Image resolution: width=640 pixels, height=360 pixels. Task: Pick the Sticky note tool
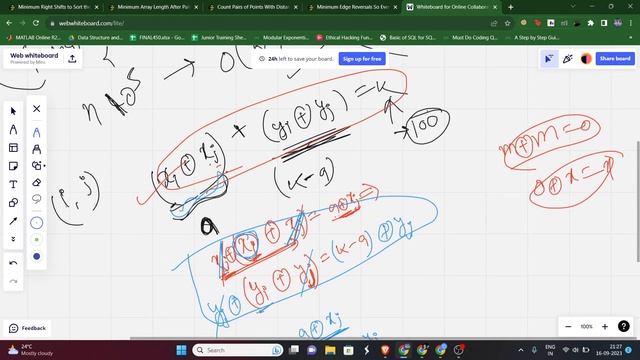tap(13, 166)
